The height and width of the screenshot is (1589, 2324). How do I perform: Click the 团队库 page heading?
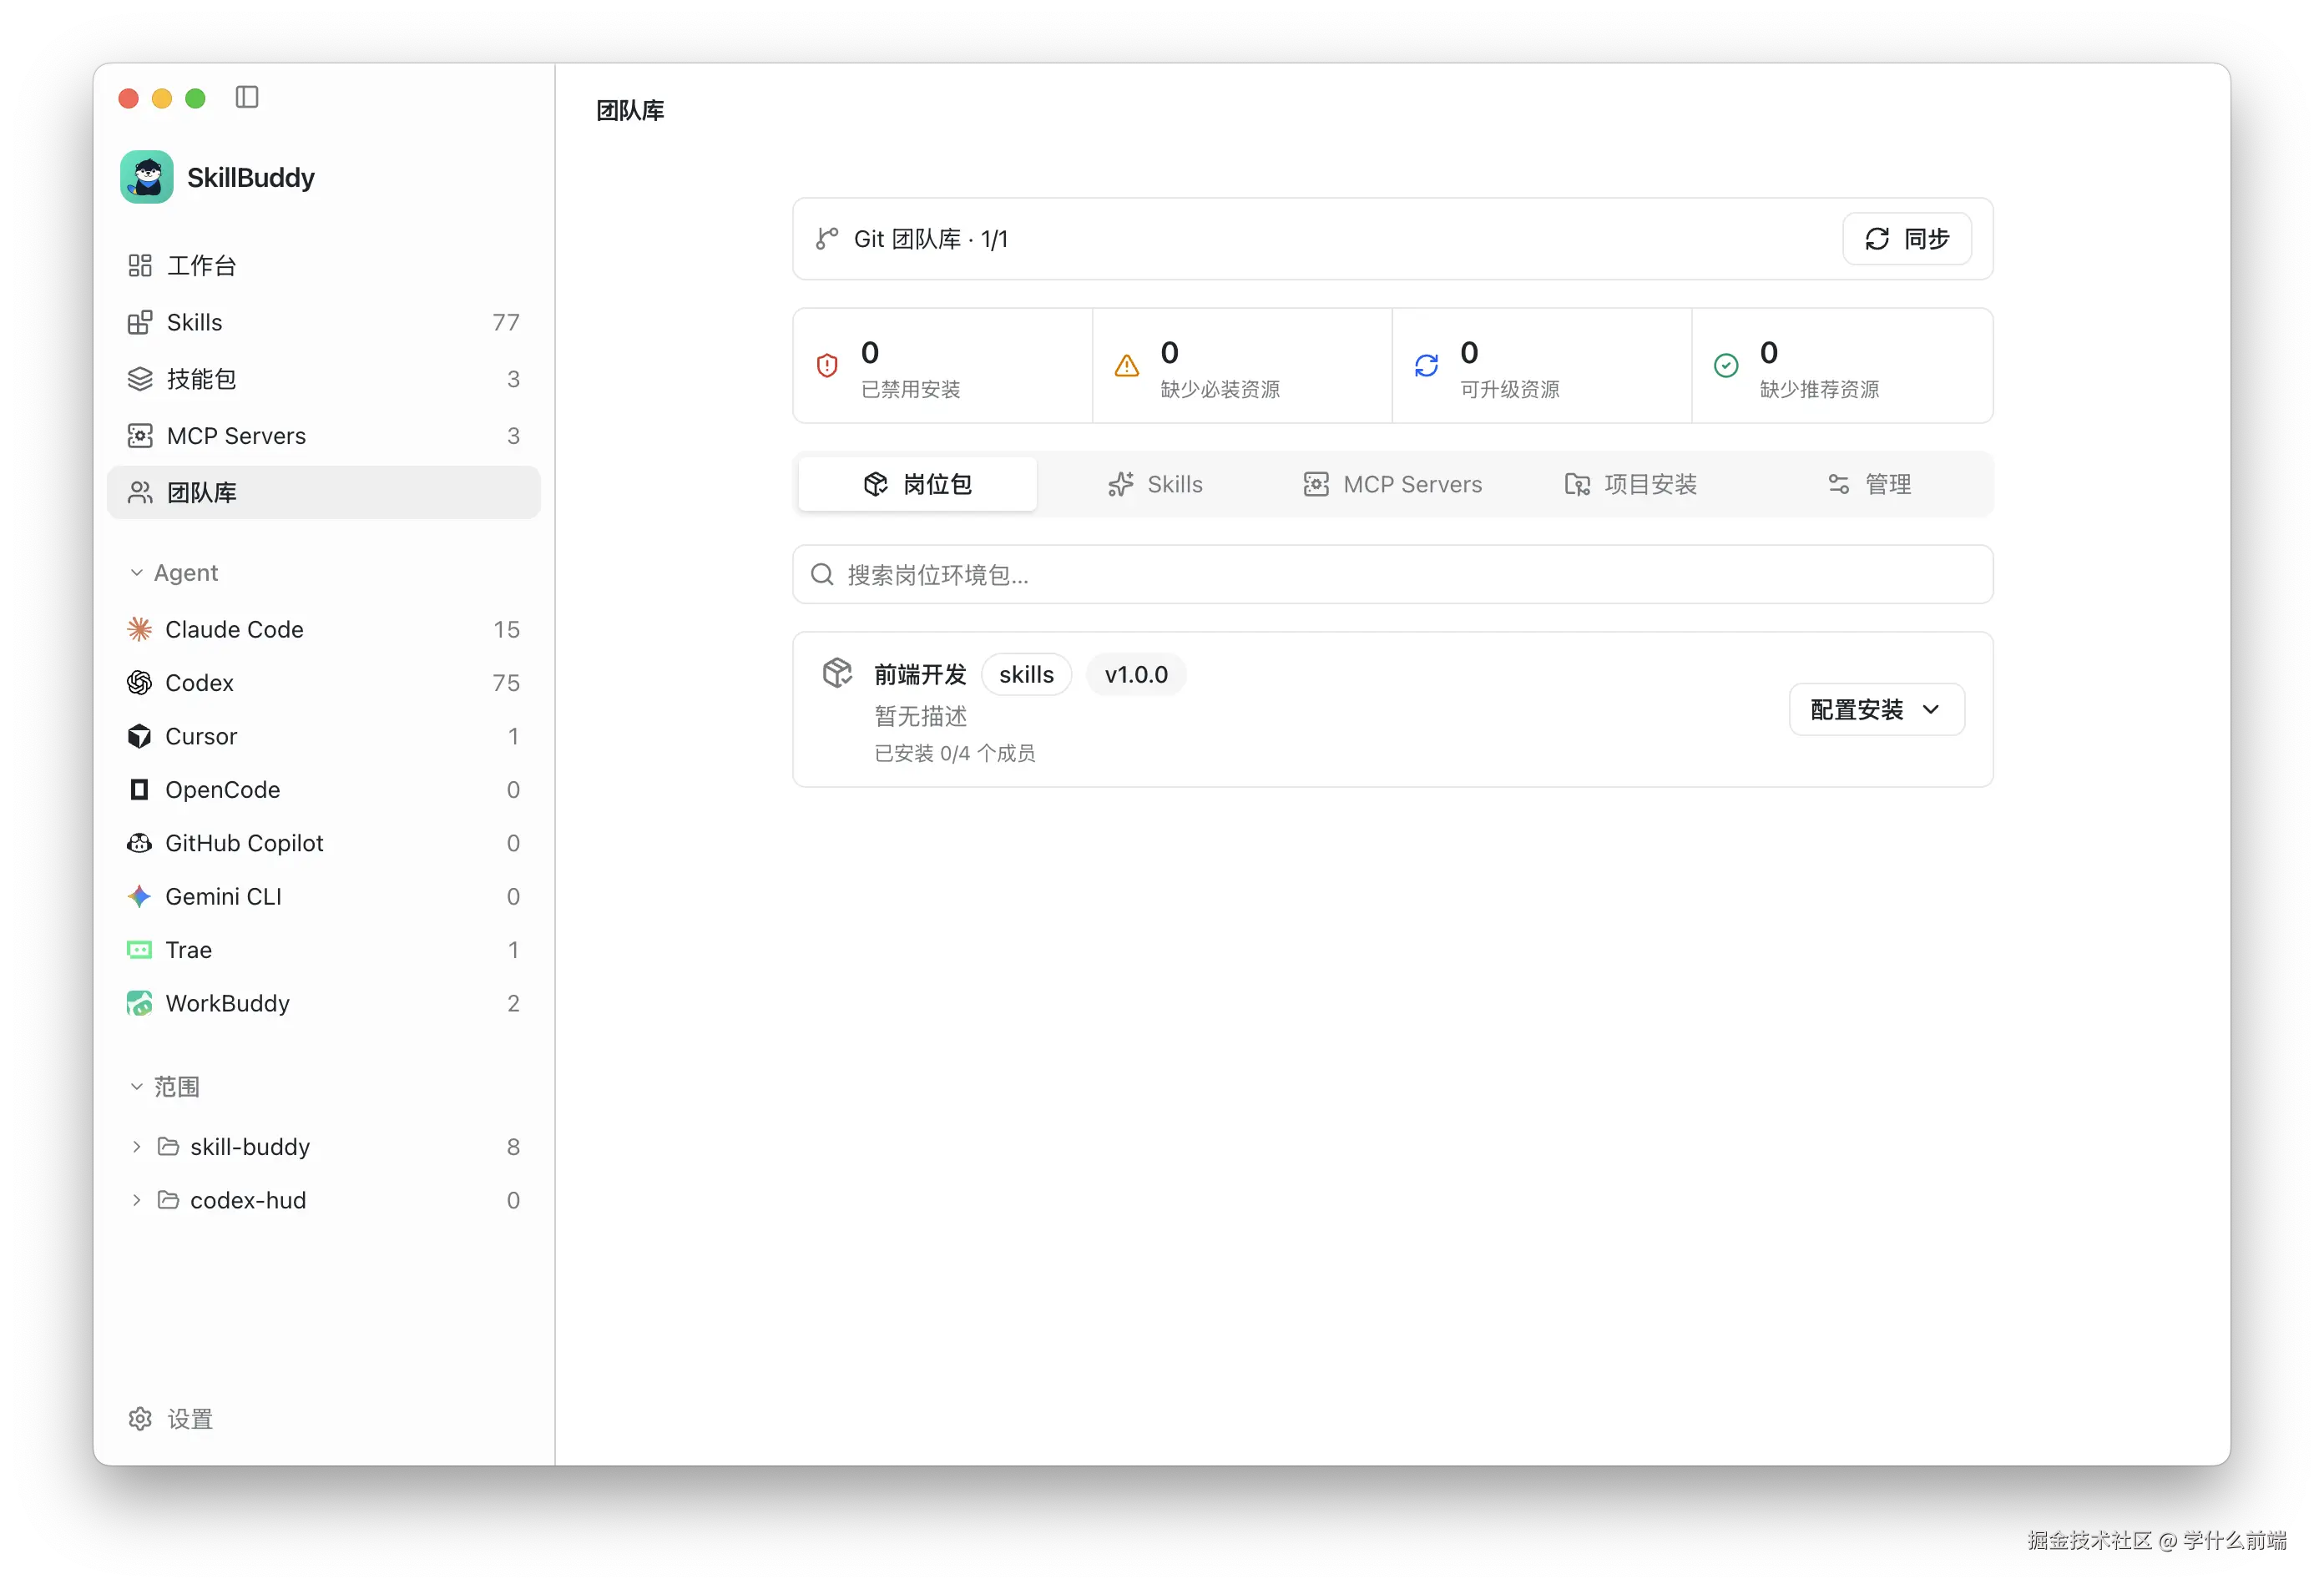[x=630, y=110]
